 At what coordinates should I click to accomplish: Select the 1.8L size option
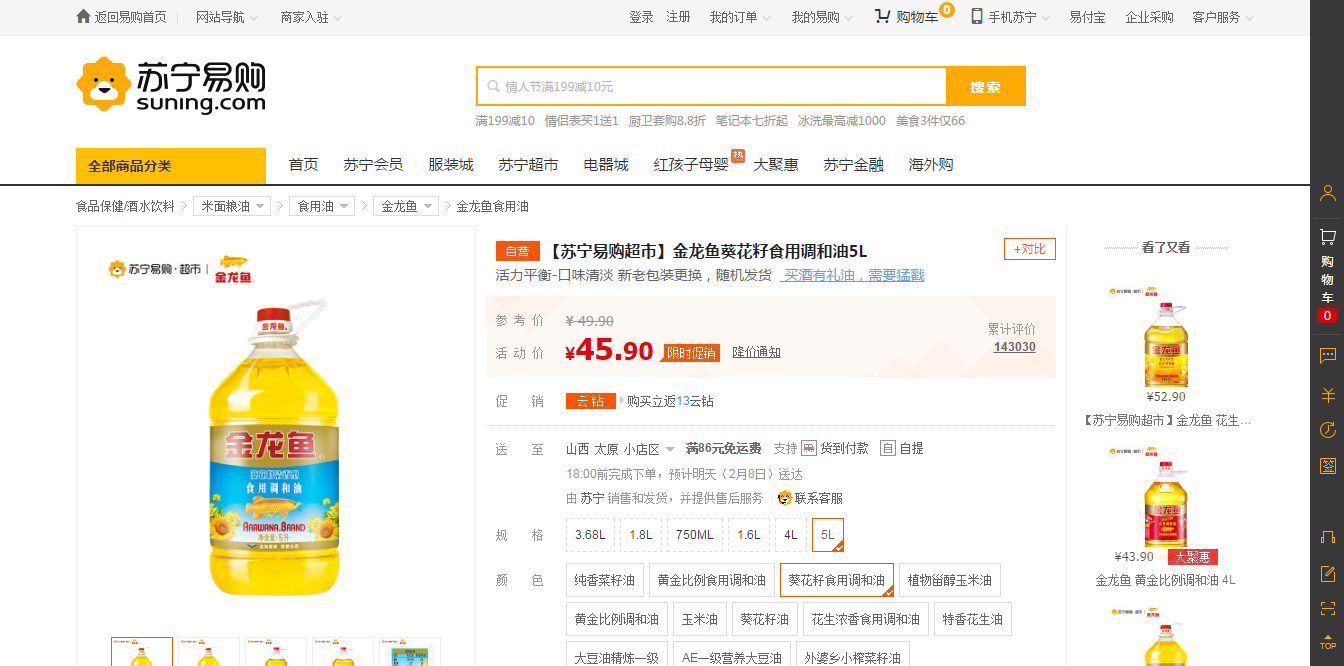(641, 534)
